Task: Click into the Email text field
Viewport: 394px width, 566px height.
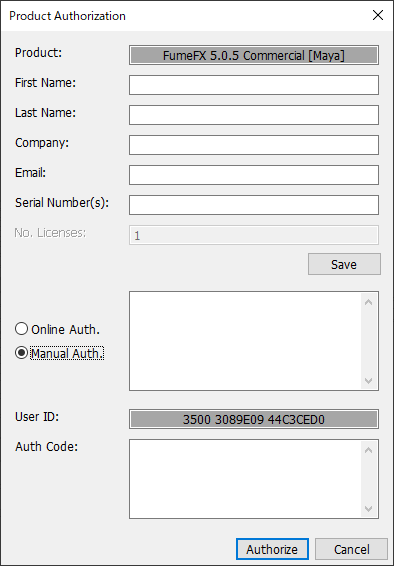Action: click(x=254, y=175)
